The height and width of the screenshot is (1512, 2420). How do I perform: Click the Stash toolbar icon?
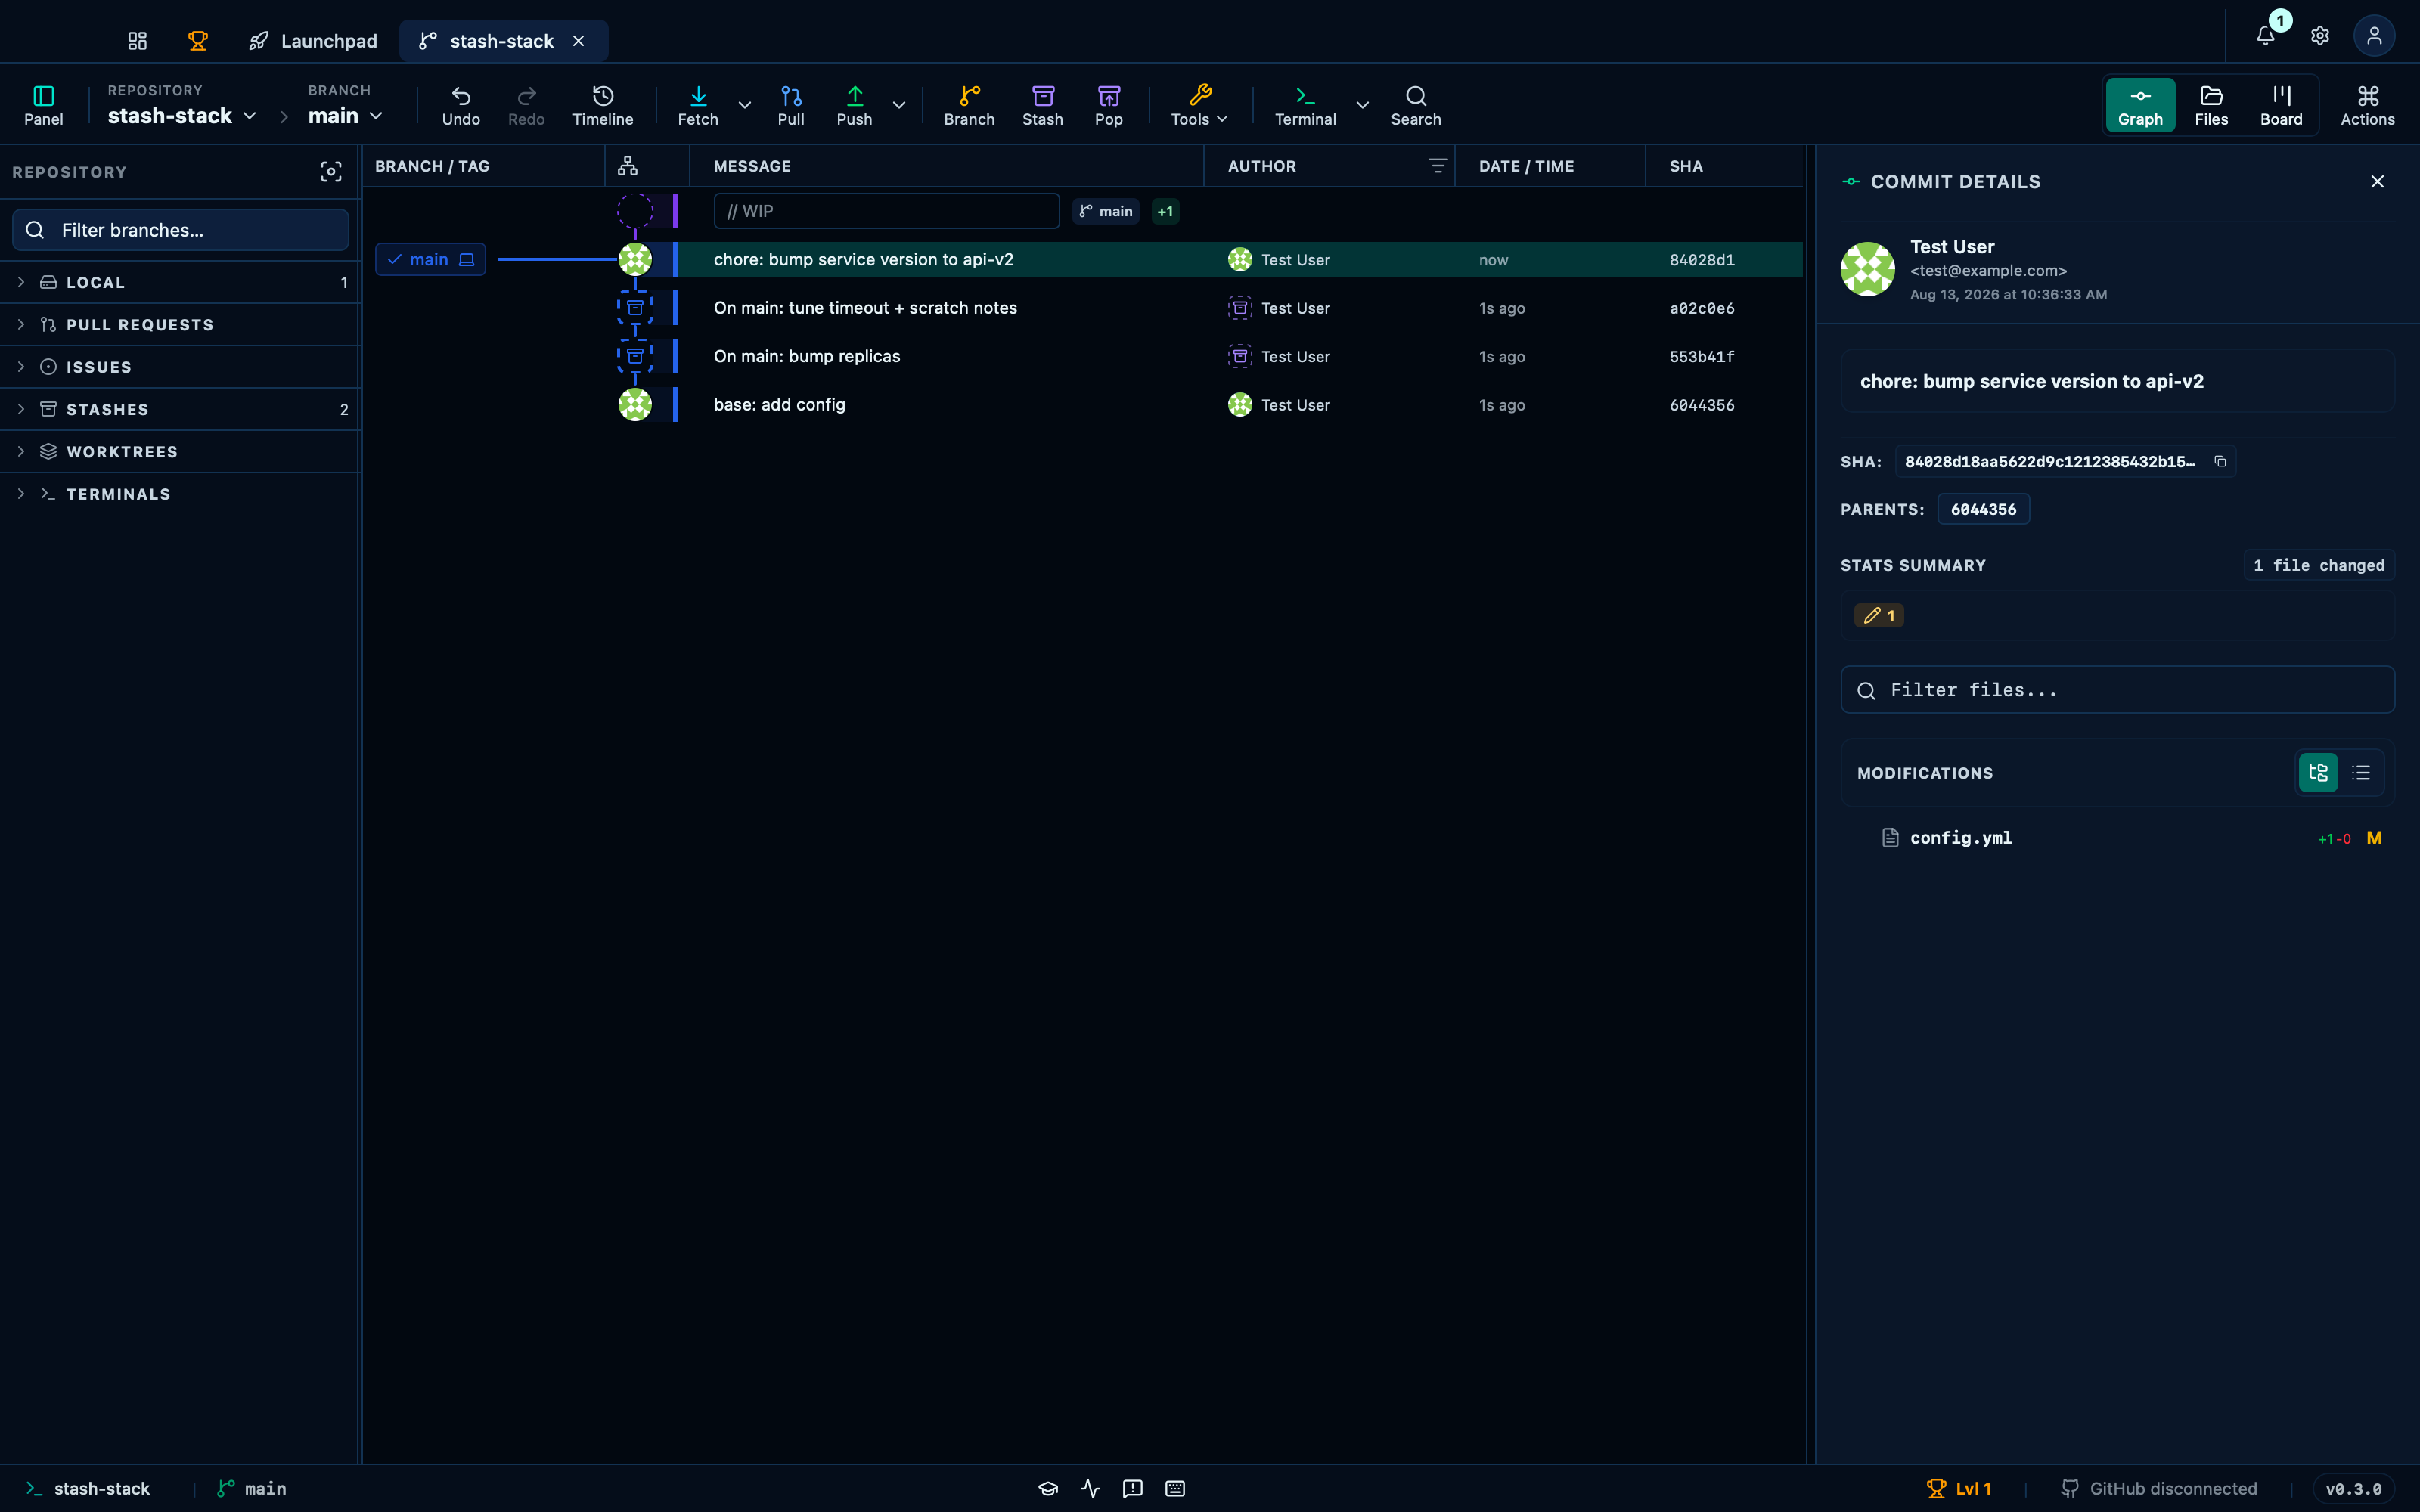[x=1042, y=105]
